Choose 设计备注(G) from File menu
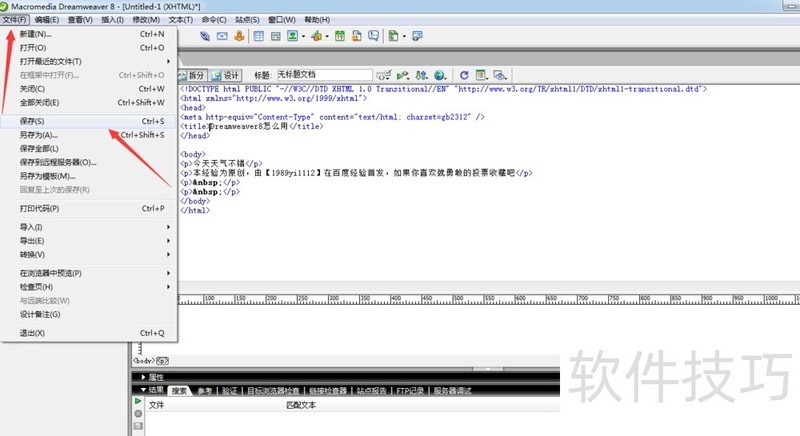 pos(89,315)
